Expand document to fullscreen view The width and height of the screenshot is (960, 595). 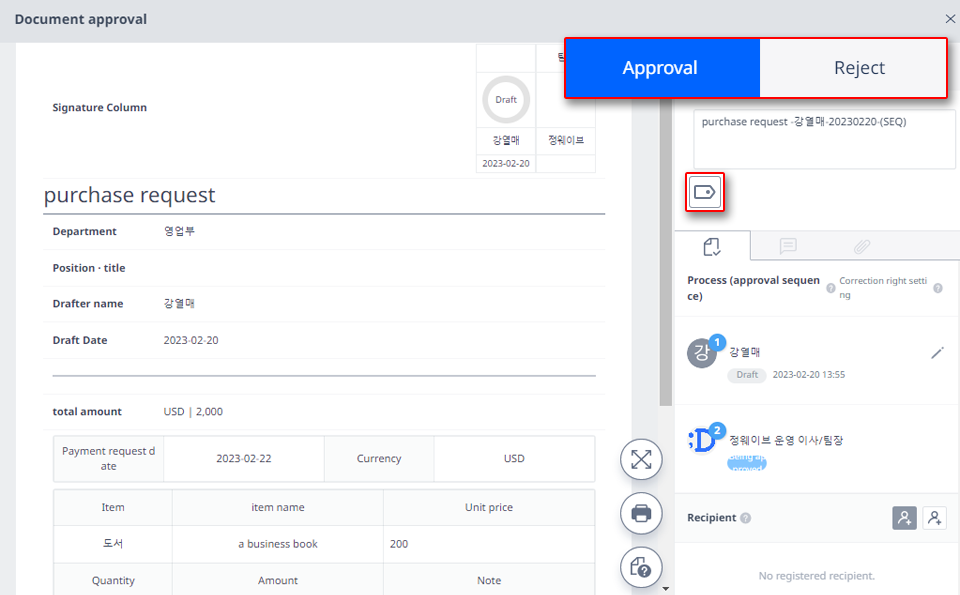tap(640, 458)
